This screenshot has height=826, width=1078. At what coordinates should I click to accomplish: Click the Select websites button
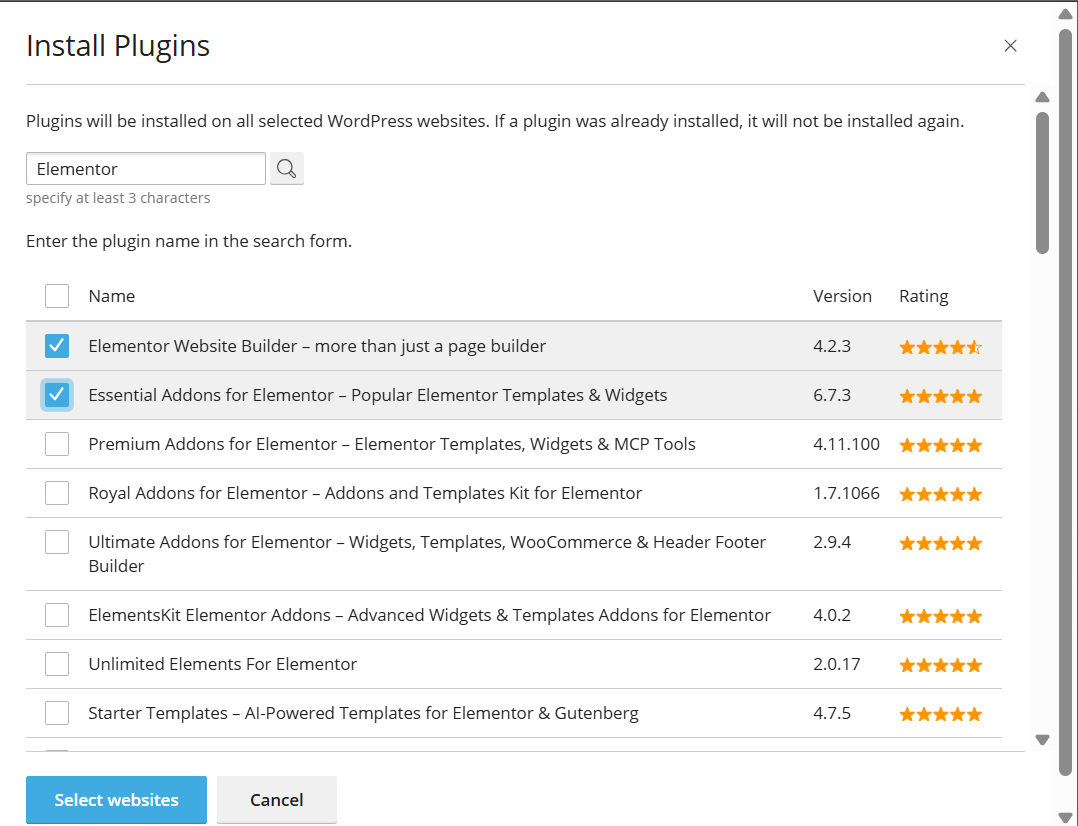tap(116, 800)
